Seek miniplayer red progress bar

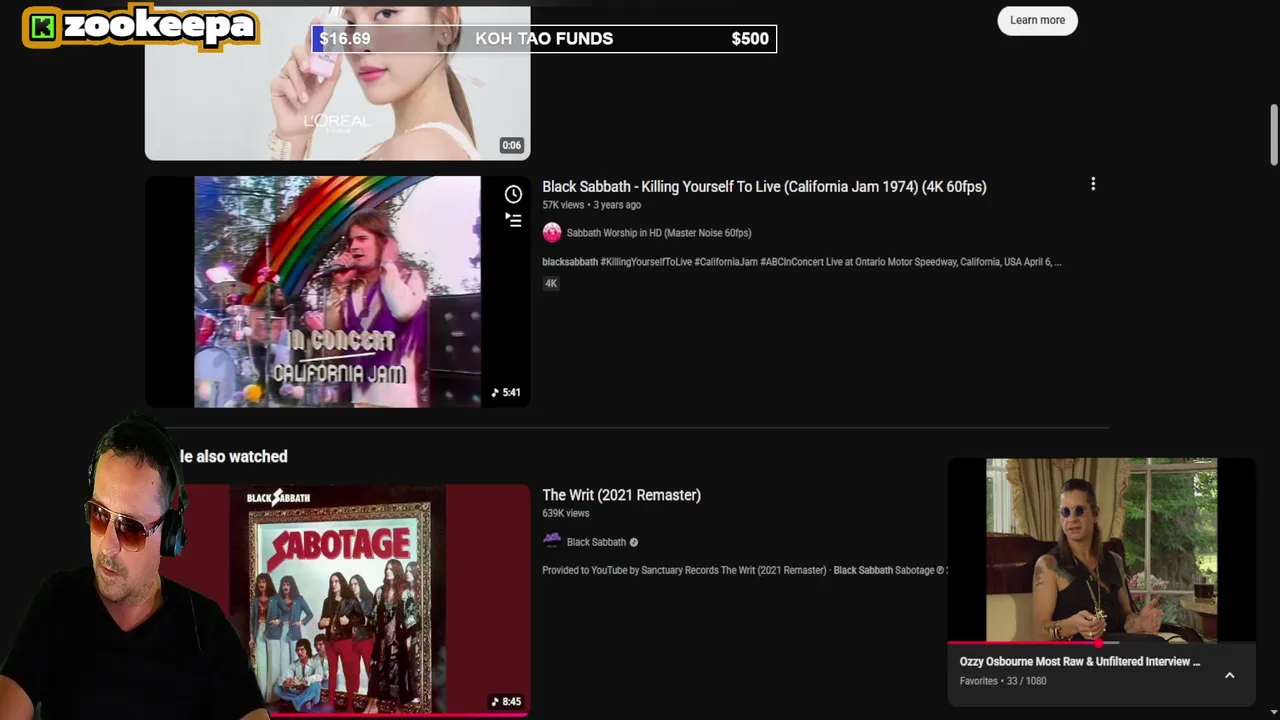[1101, 643]
